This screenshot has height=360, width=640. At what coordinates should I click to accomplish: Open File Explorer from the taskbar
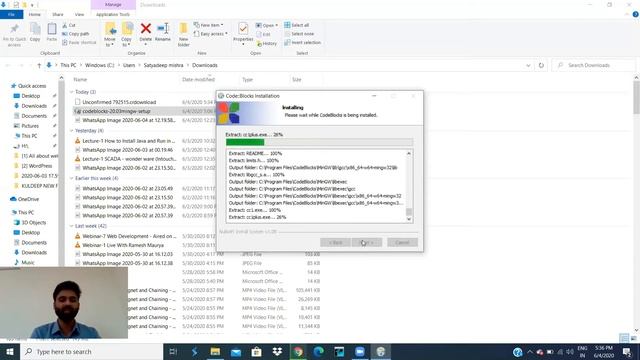[215, 351]
